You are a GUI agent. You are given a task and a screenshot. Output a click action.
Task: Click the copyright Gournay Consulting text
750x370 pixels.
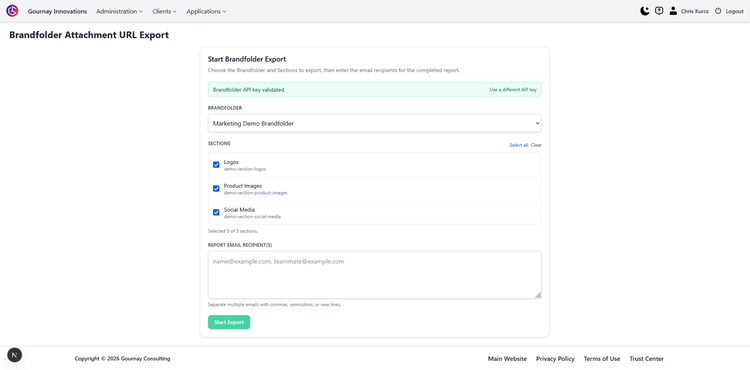(x=122, y=359)
